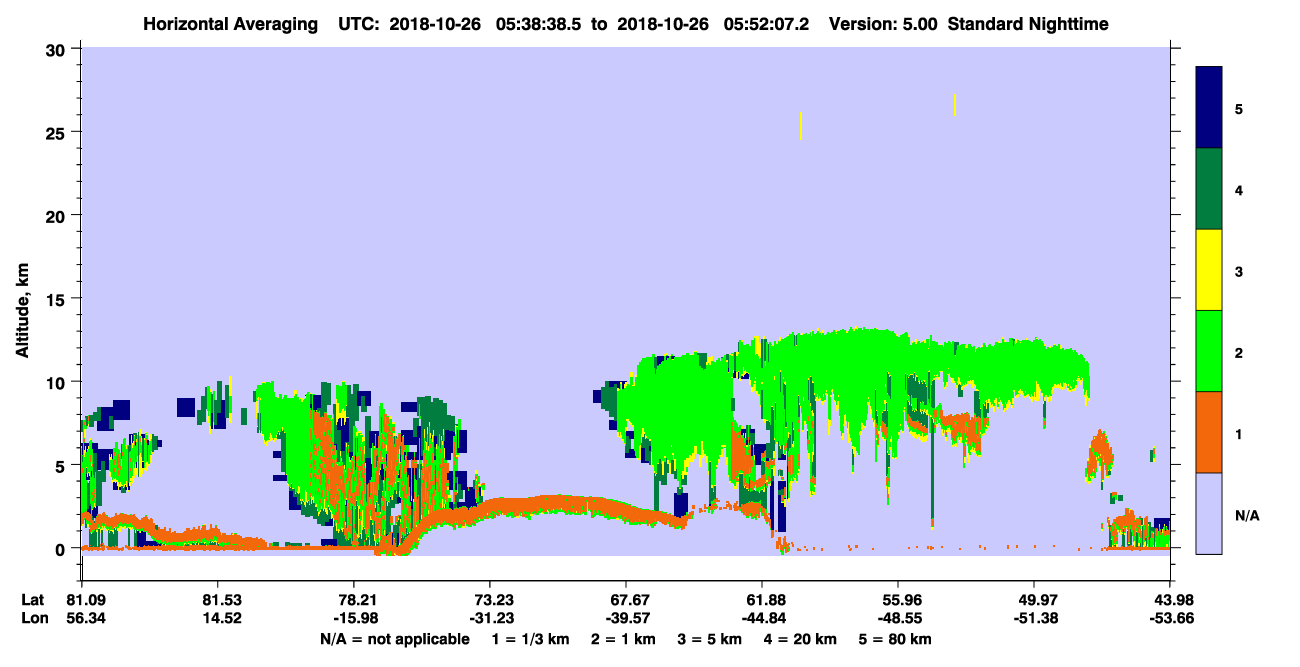Click the bright green colorbar segment labeled 2

(1209, 351)
